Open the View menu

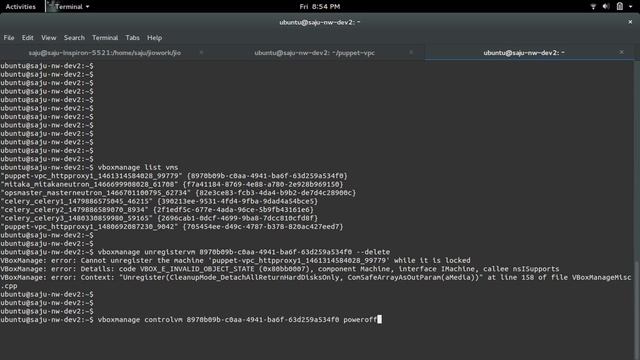coord(49,38)
